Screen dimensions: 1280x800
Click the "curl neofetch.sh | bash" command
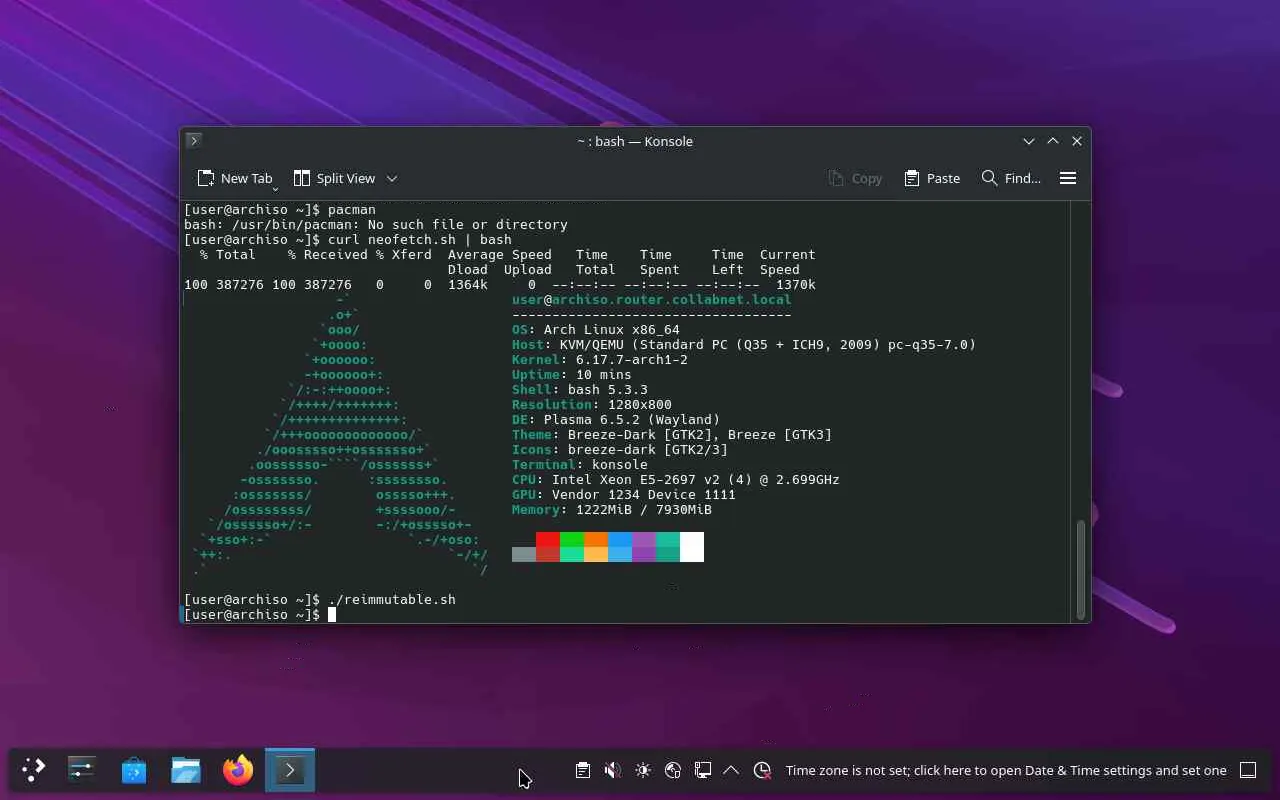tap(420, 239)
